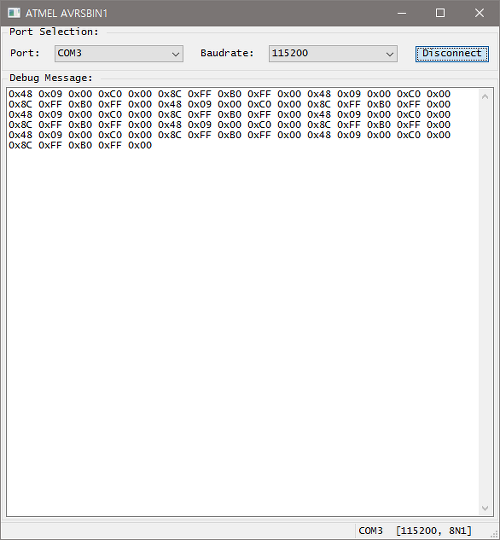Click the [115200, 8N1] status bar text
500x540 pixels.
[x=434, y=531]
